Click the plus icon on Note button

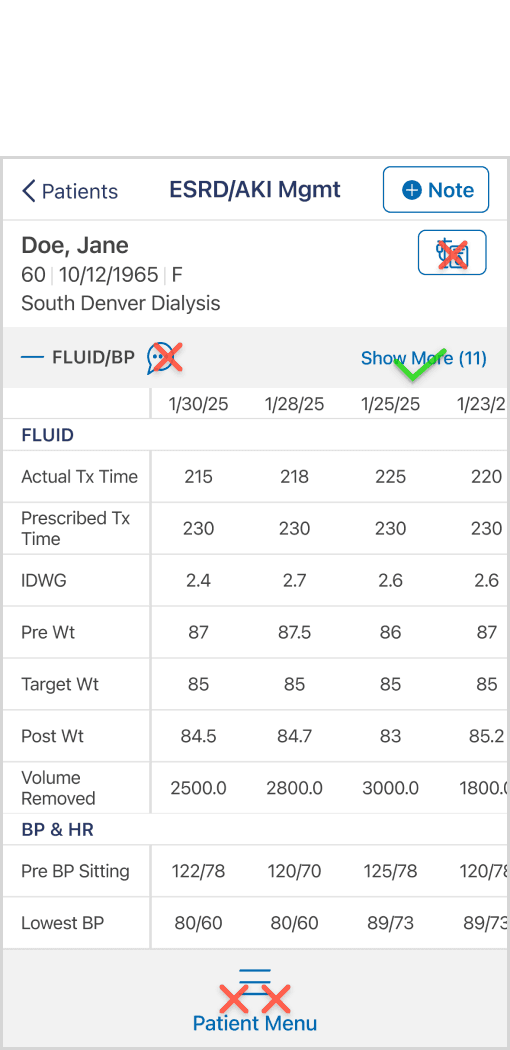412,190
